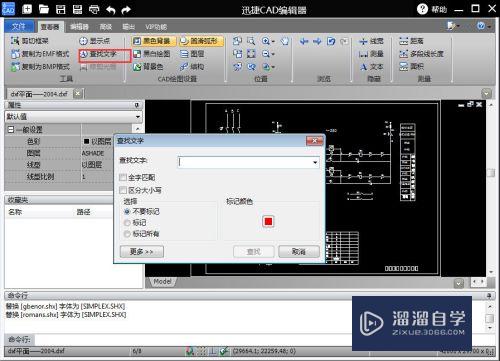Toggle Measurements (测量) hiding
This screenshot has width=500, height=361.
[371, 54]
